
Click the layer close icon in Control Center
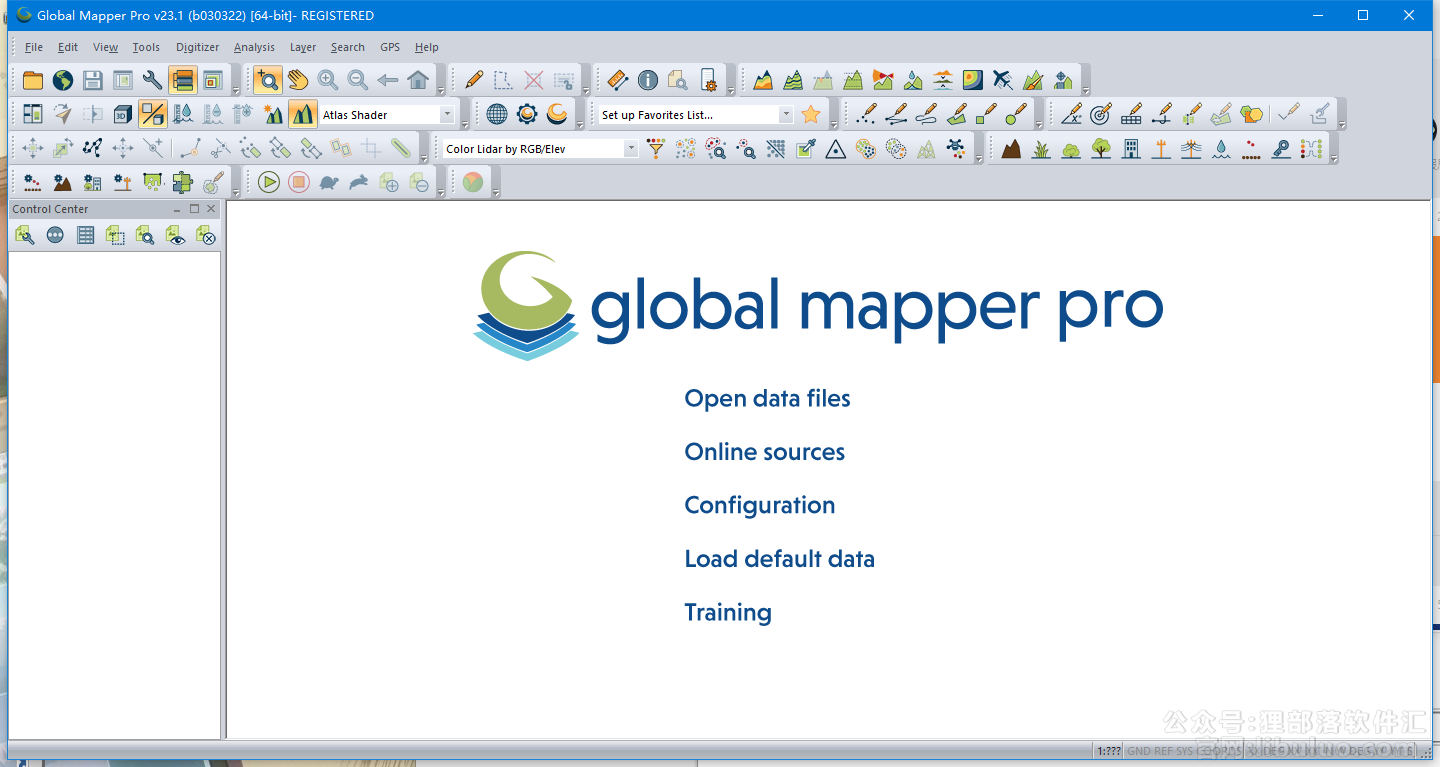206,236
